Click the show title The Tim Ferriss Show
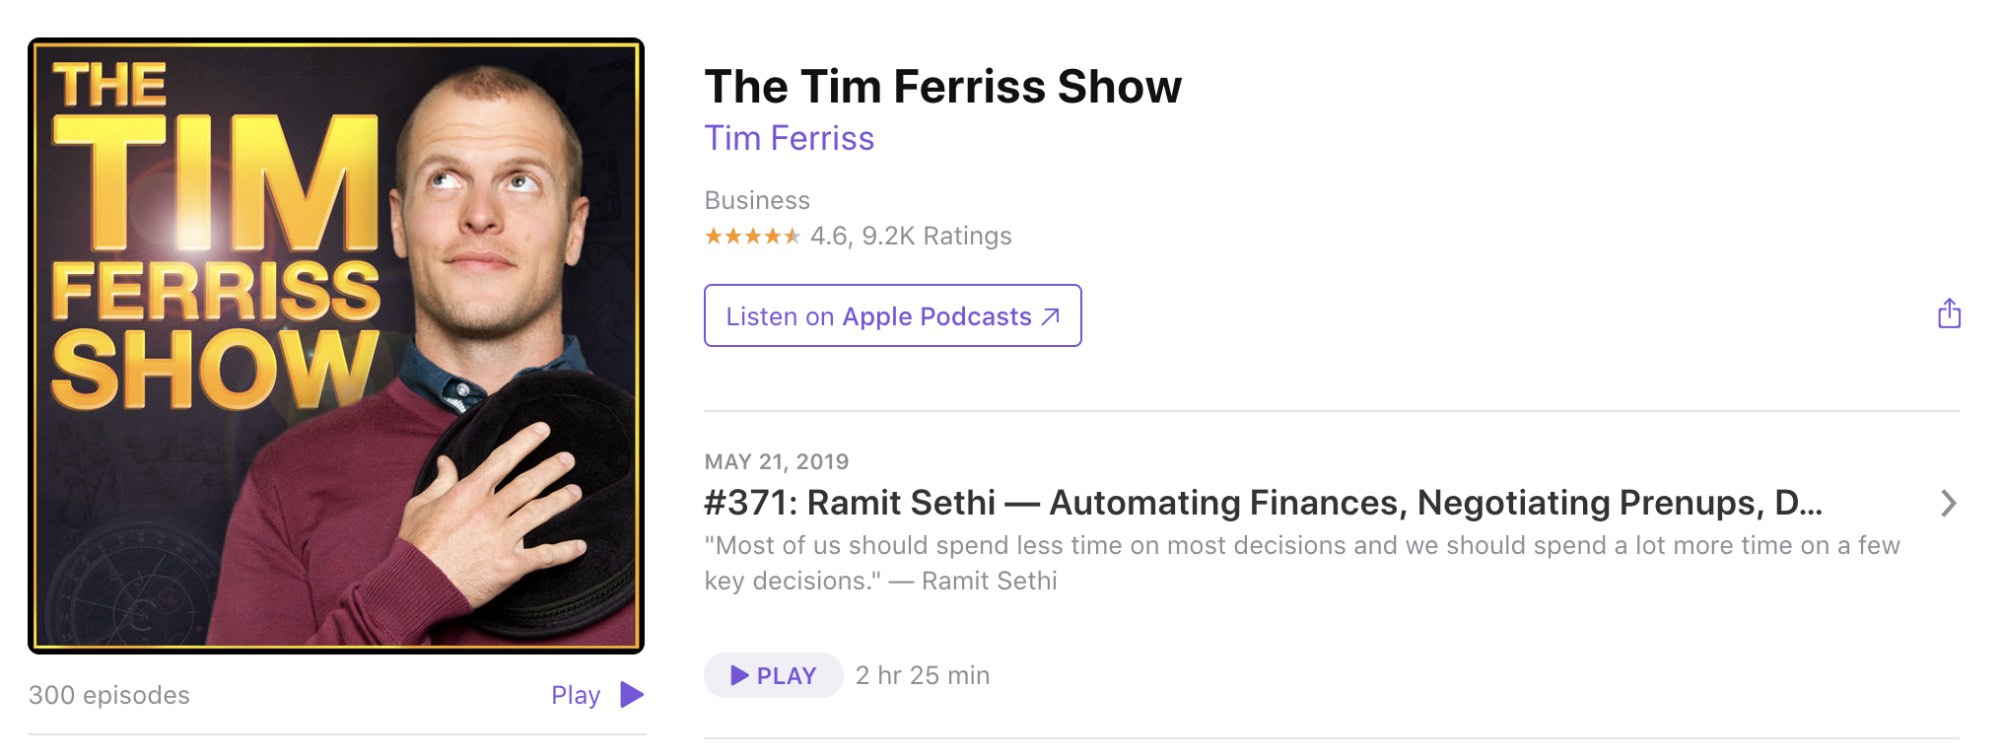Viewport: 1999px width, 744px height. click(942, 86)
